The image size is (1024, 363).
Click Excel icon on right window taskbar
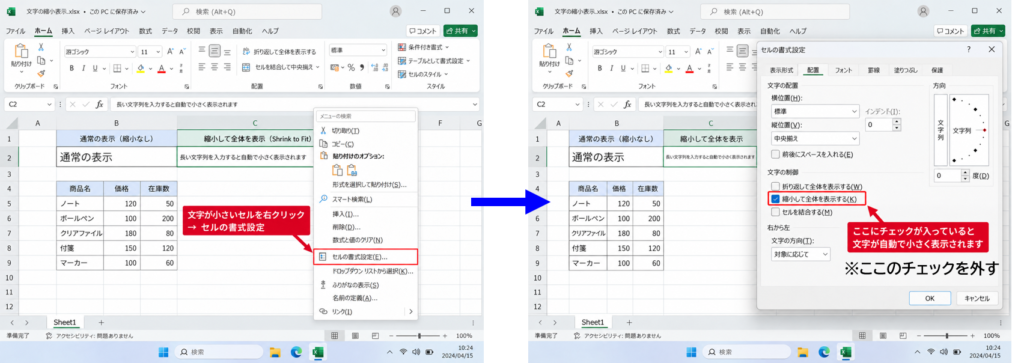click(x=846, y=352)
